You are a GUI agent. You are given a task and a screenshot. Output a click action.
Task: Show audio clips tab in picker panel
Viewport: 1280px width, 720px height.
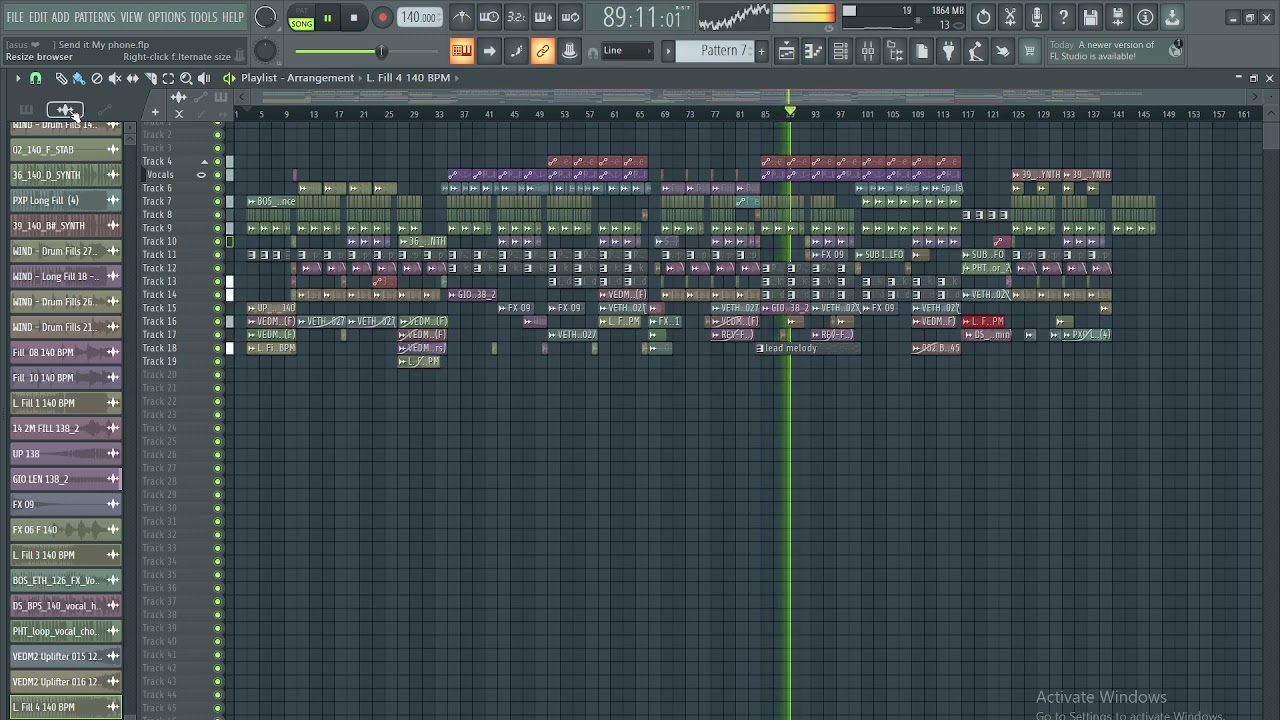point(65,109)
